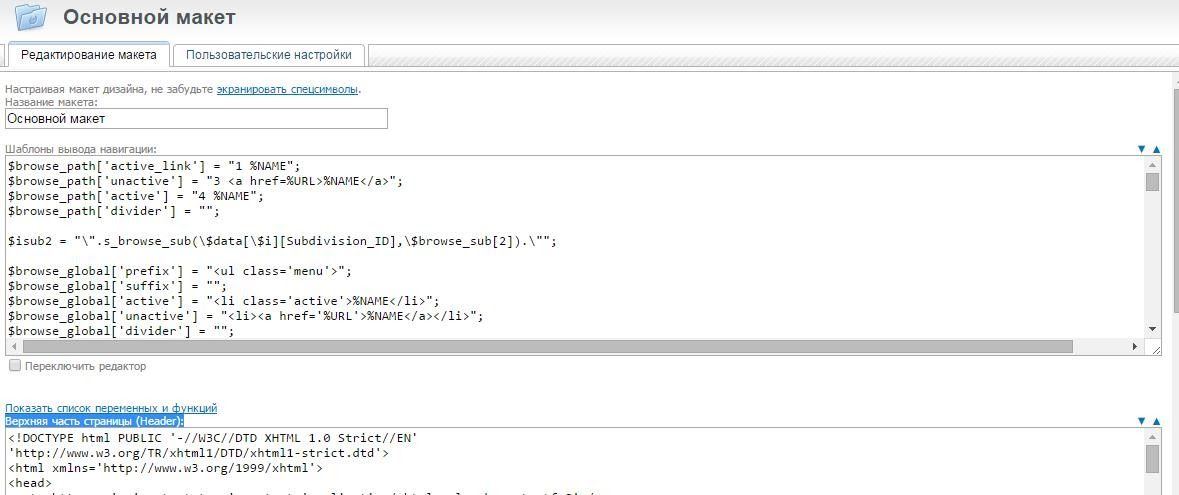This screenshot has width=1179, height=495.
Task: Shrink navigation templates area with down triangle
Action: click(x=1141, y=150)
